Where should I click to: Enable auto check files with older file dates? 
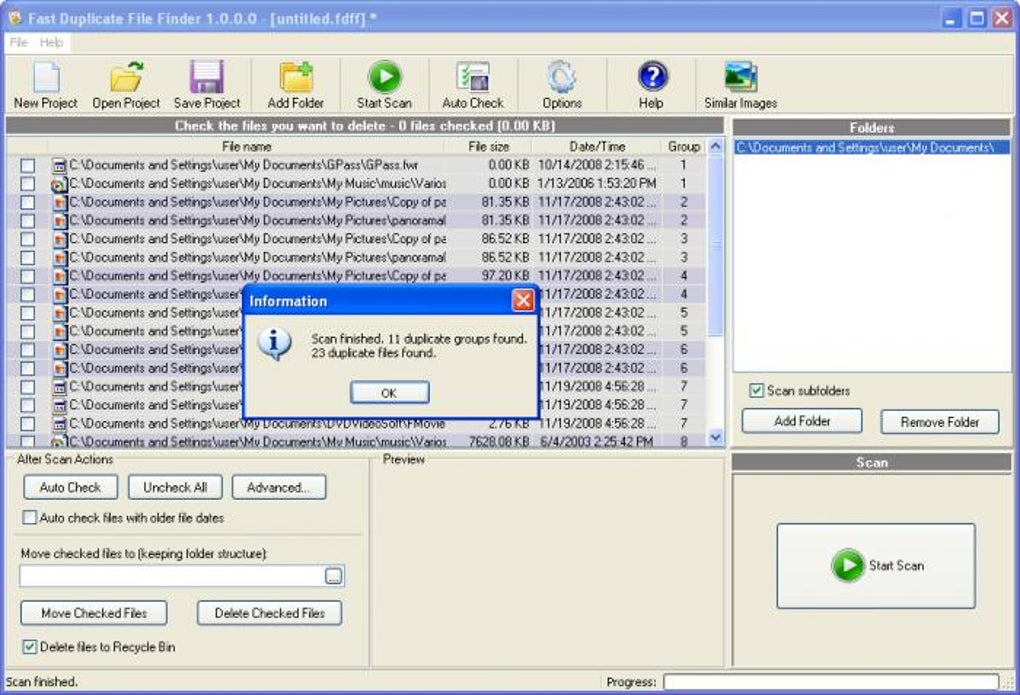[x=28, y=518]
